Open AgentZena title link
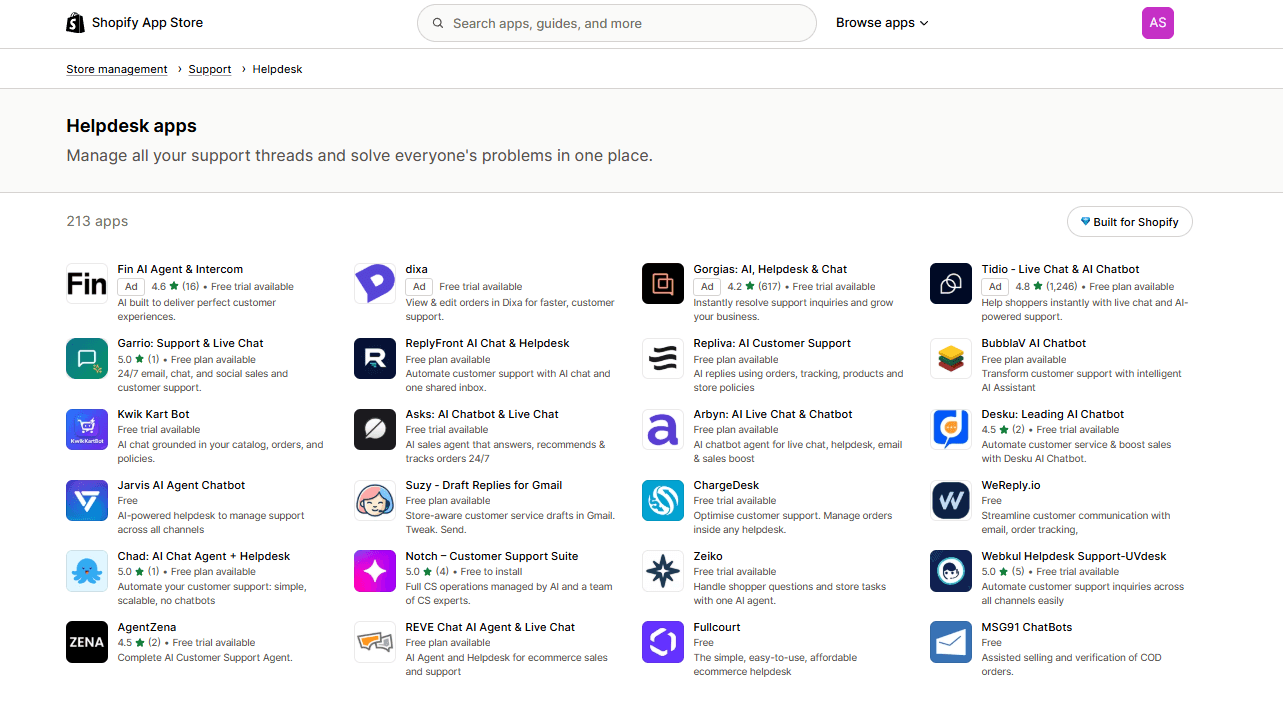 pos(147,627)
